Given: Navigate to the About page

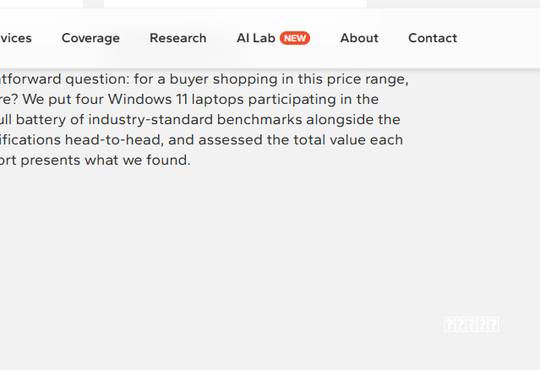Looking at the screenshot, I should [x=359, y=38].
